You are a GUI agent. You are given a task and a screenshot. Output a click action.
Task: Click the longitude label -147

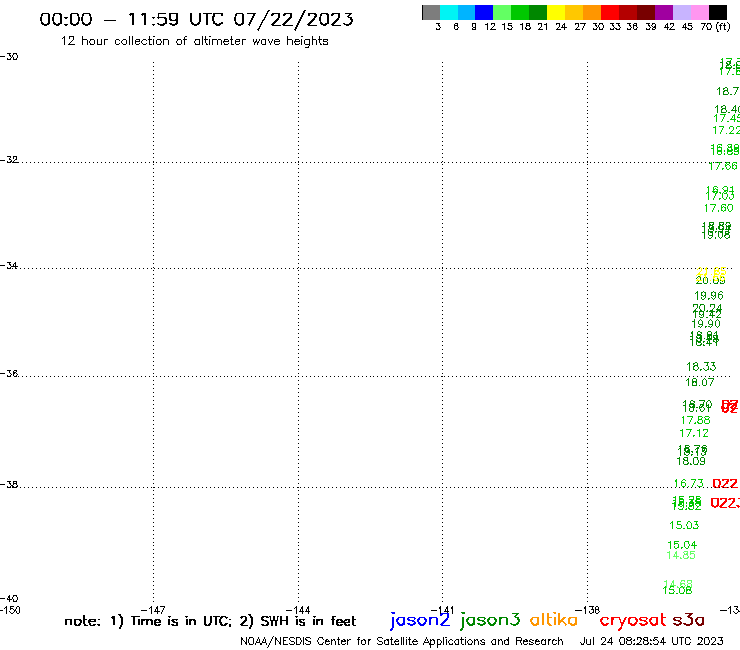click(153, 610)
